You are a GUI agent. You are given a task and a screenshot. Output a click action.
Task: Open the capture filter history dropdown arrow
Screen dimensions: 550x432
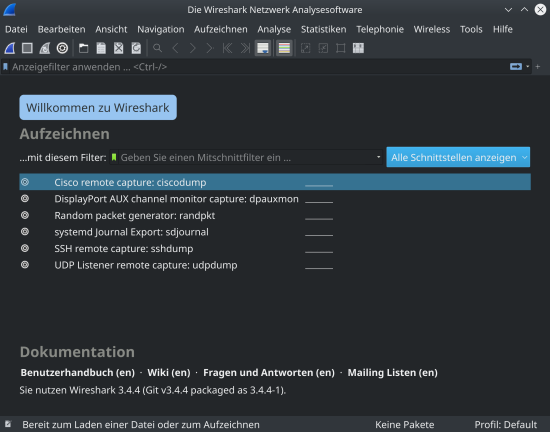point(378,157)
